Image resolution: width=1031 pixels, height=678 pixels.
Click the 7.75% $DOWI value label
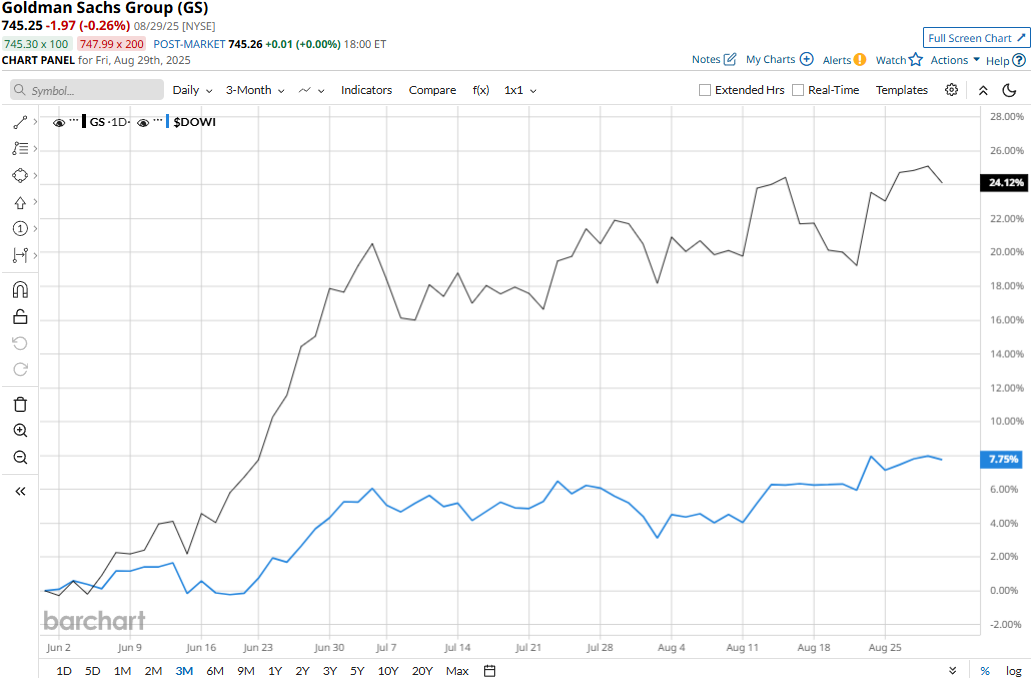click(x=1001, y=459)
